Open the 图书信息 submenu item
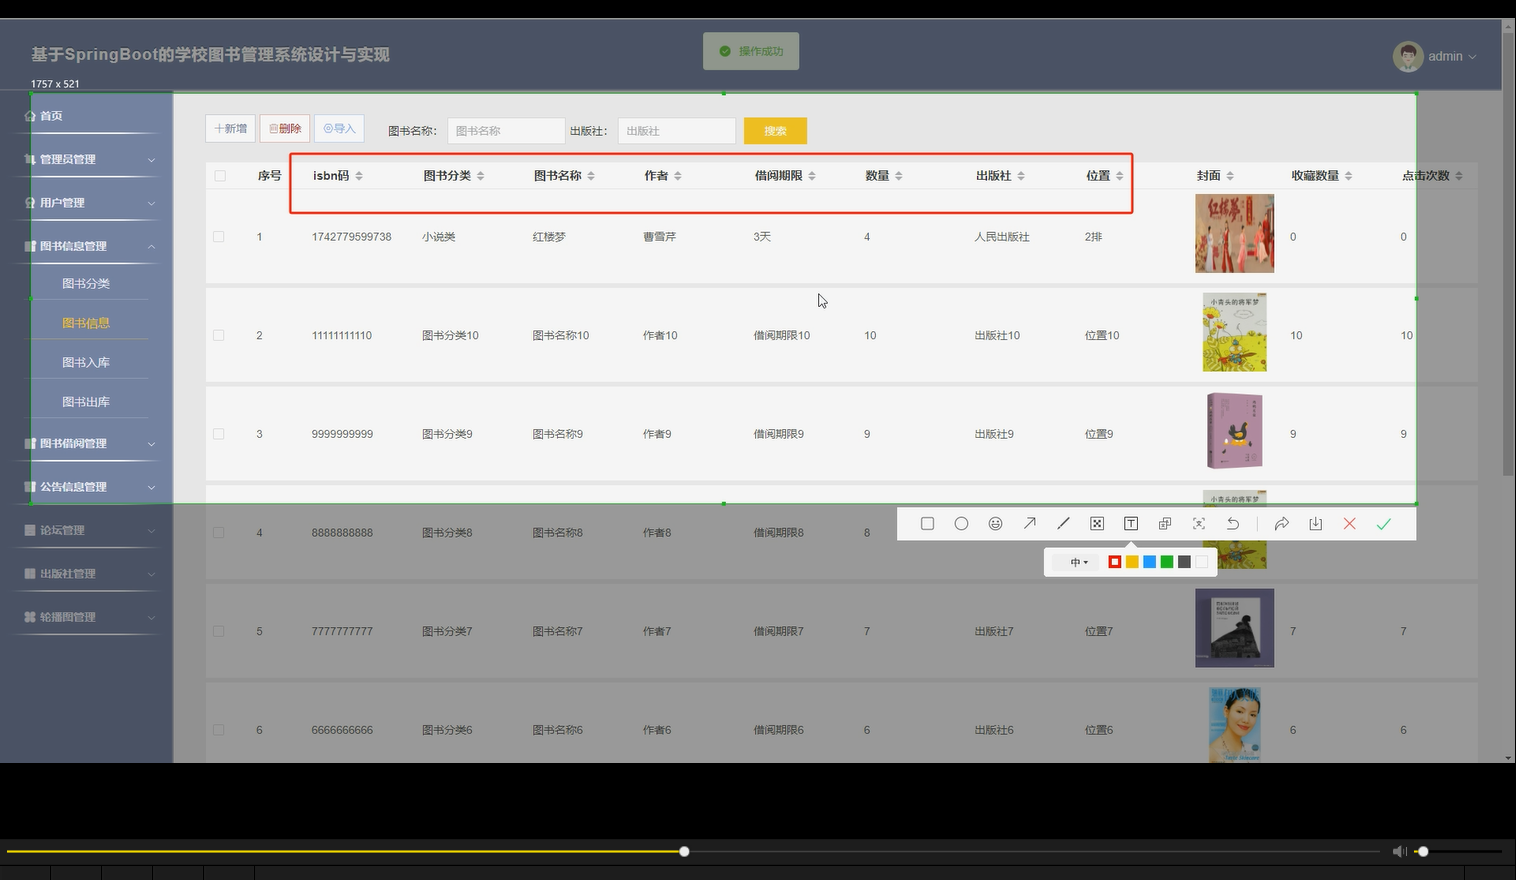This screenshot has height=880, width=1516. click(86, 323)
